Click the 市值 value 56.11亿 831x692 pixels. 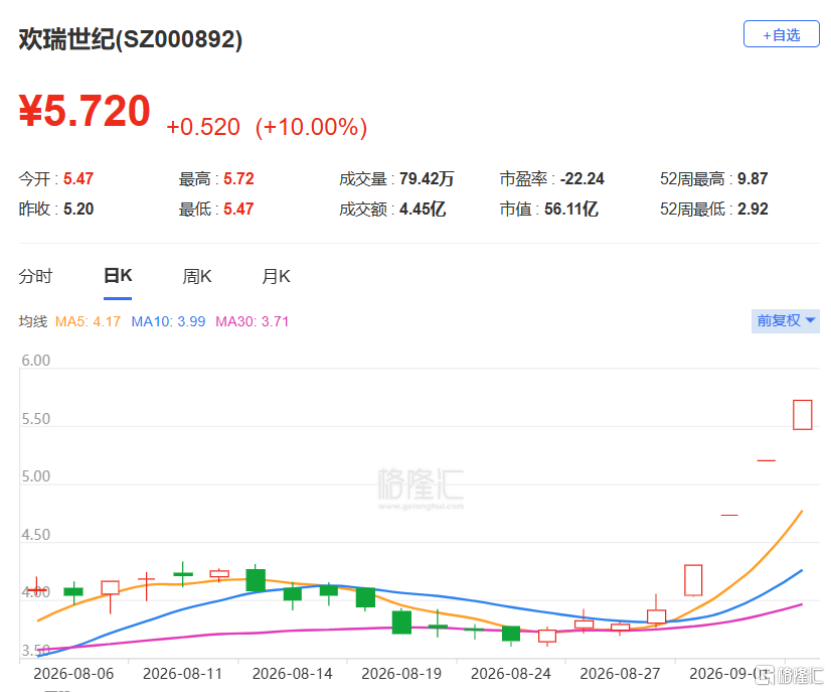coord(571,209)
